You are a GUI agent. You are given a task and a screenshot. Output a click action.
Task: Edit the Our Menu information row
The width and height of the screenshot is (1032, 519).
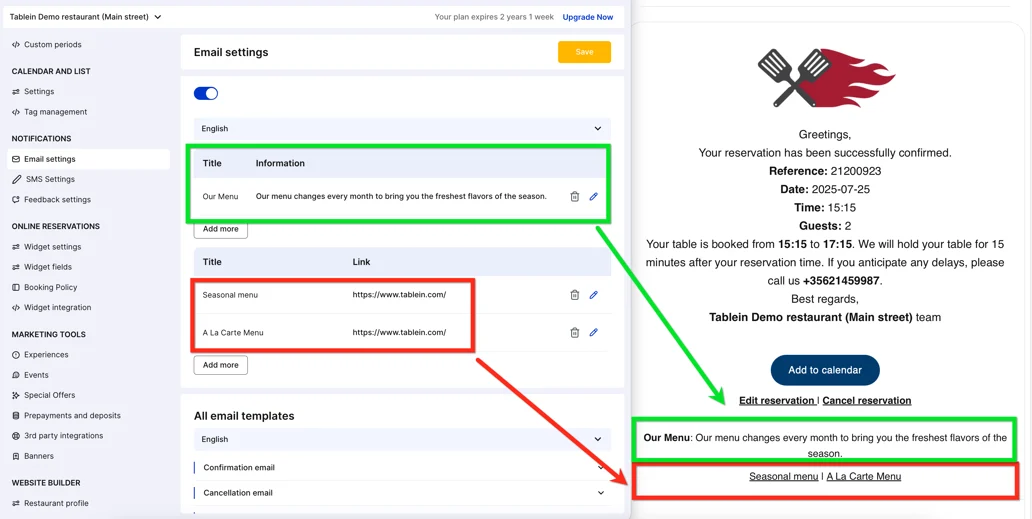tap(593, 197)
